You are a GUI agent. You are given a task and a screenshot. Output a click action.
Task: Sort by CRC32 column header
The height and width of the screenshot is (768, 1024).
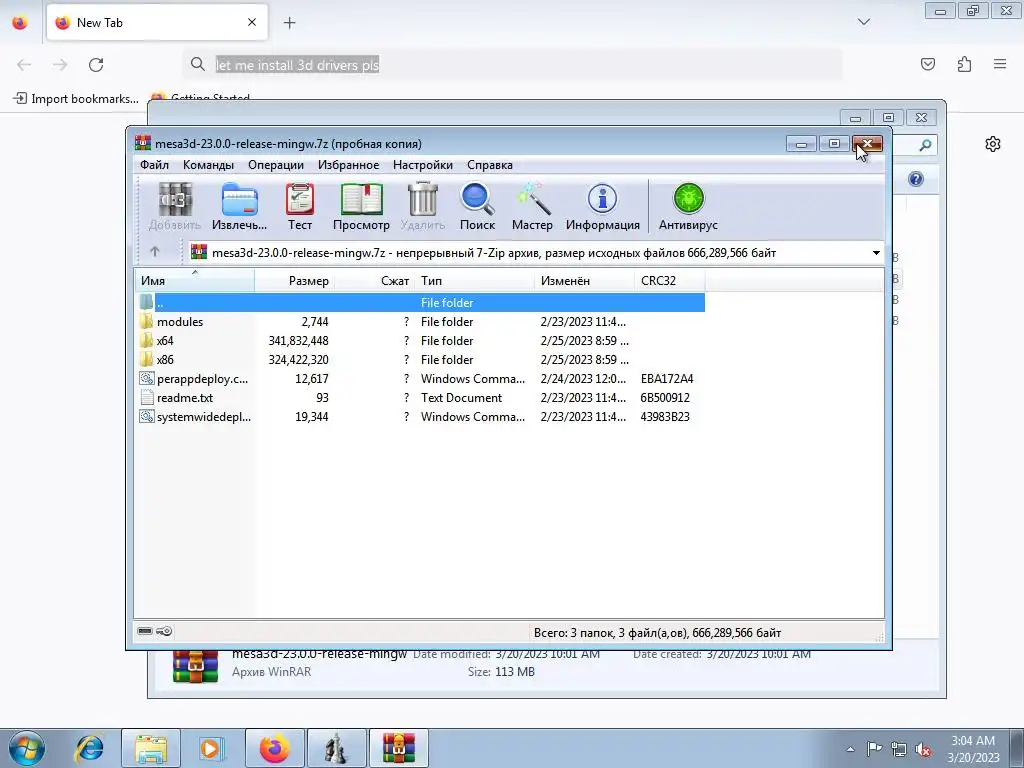(x=669, y=281)
